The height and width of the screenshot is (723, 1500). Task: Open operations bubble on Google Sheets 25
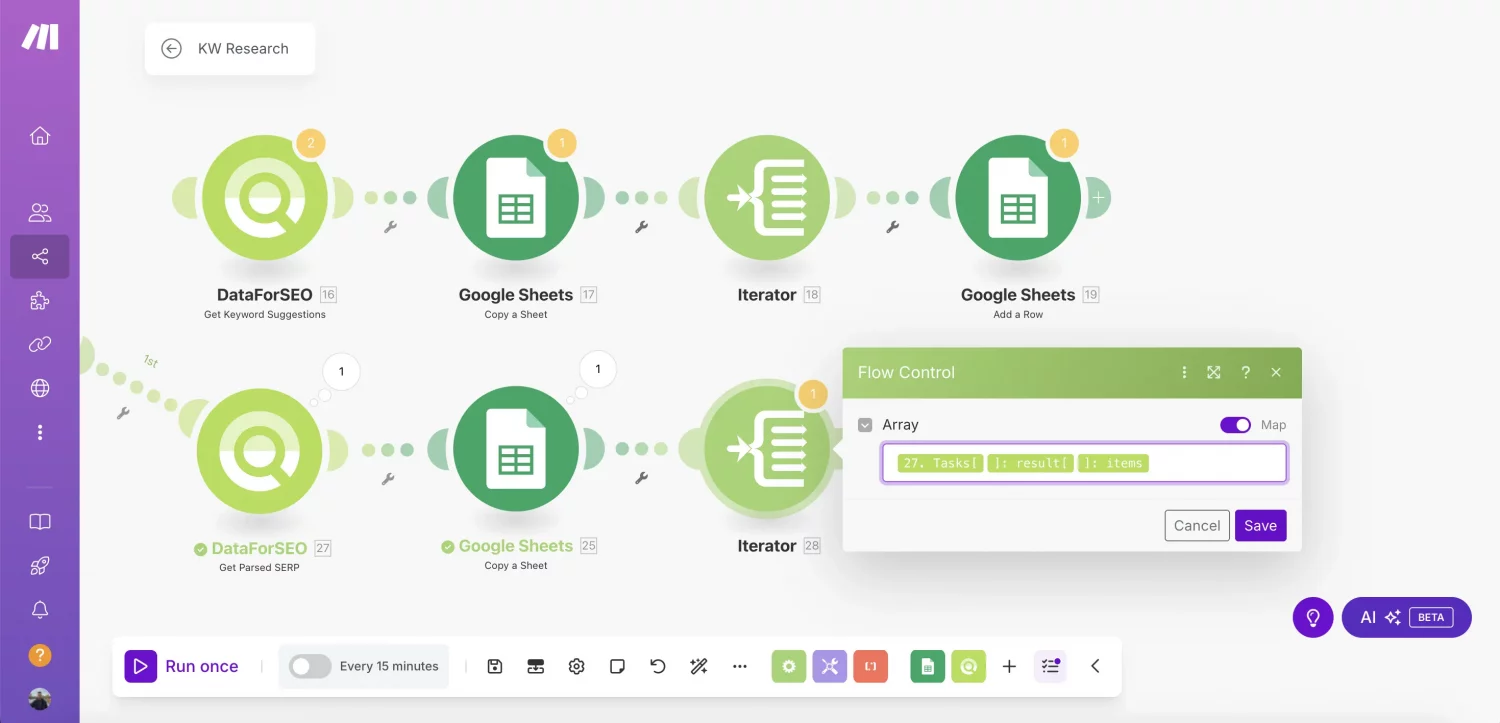598,369
